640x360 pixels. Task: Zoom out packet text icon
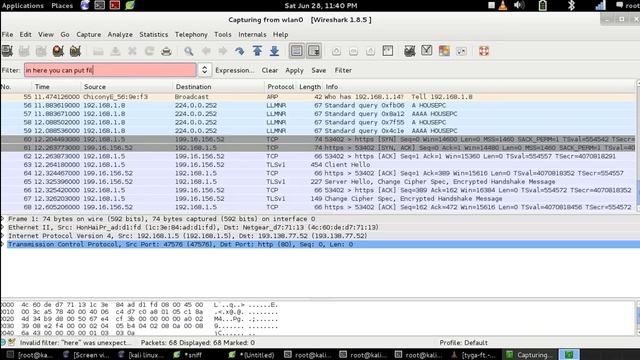[x=353, y=51]
